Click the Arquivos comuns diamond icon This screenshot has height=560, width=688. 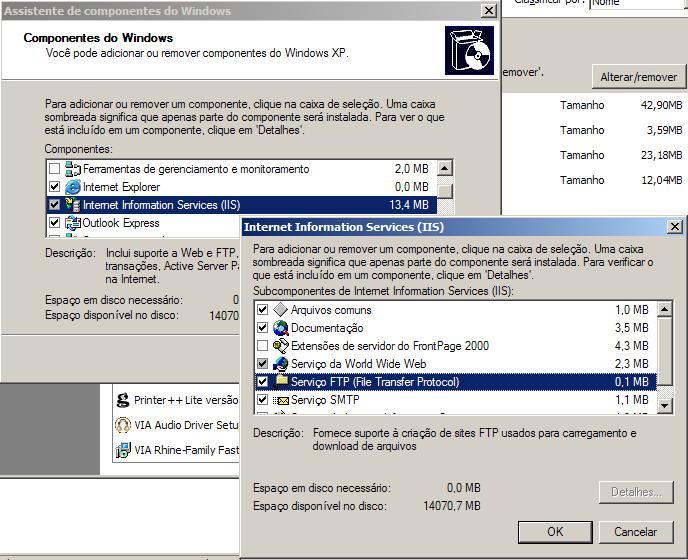(x=280, y=310)
